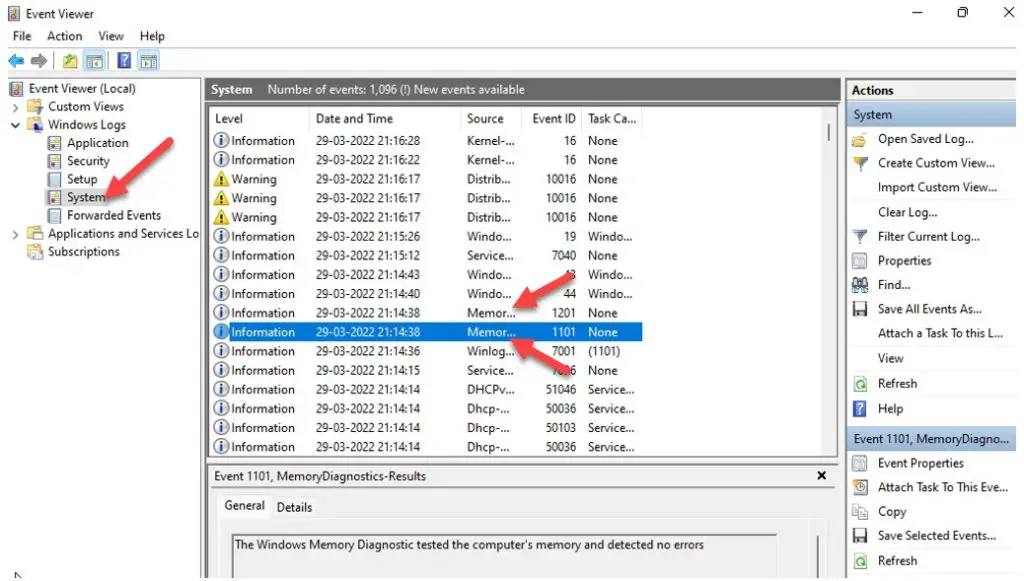Viewport: 1024px width, 581px height.
Task: Click Refresh under System actions
Action: 897,383
